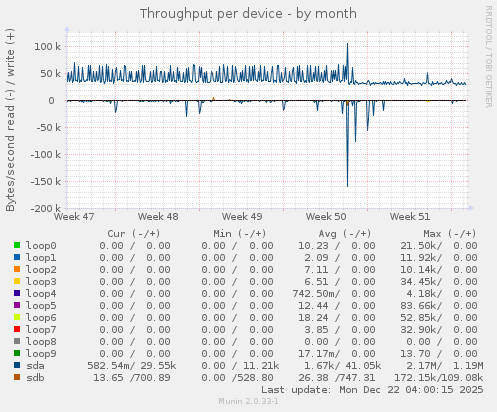The image size is (497, 412).
Task: Click sdb max value '172.15k/109.08k'
Action: coord(439,378)
